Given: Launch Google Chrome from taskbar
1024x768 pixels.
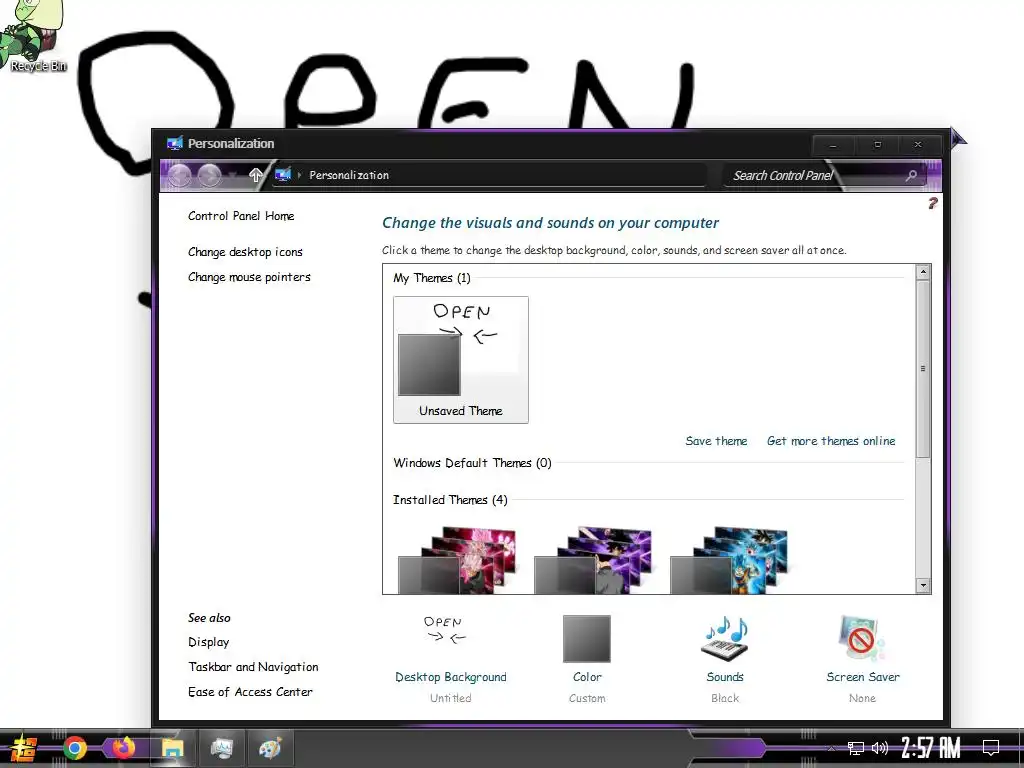Looking at the screenshot, I should (75, 748).
